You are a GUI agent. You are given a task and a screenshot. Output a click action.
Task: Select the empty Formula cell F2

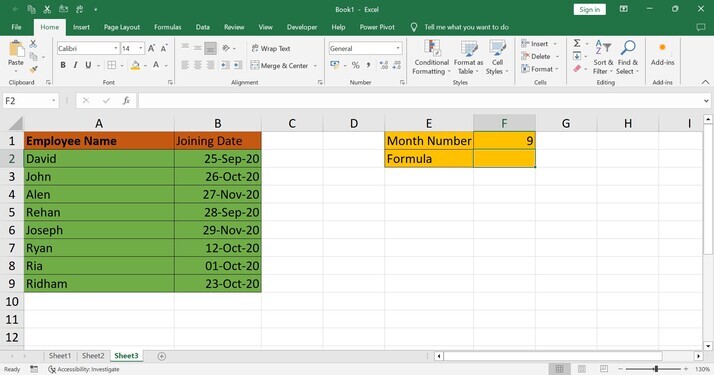point(504,159)
